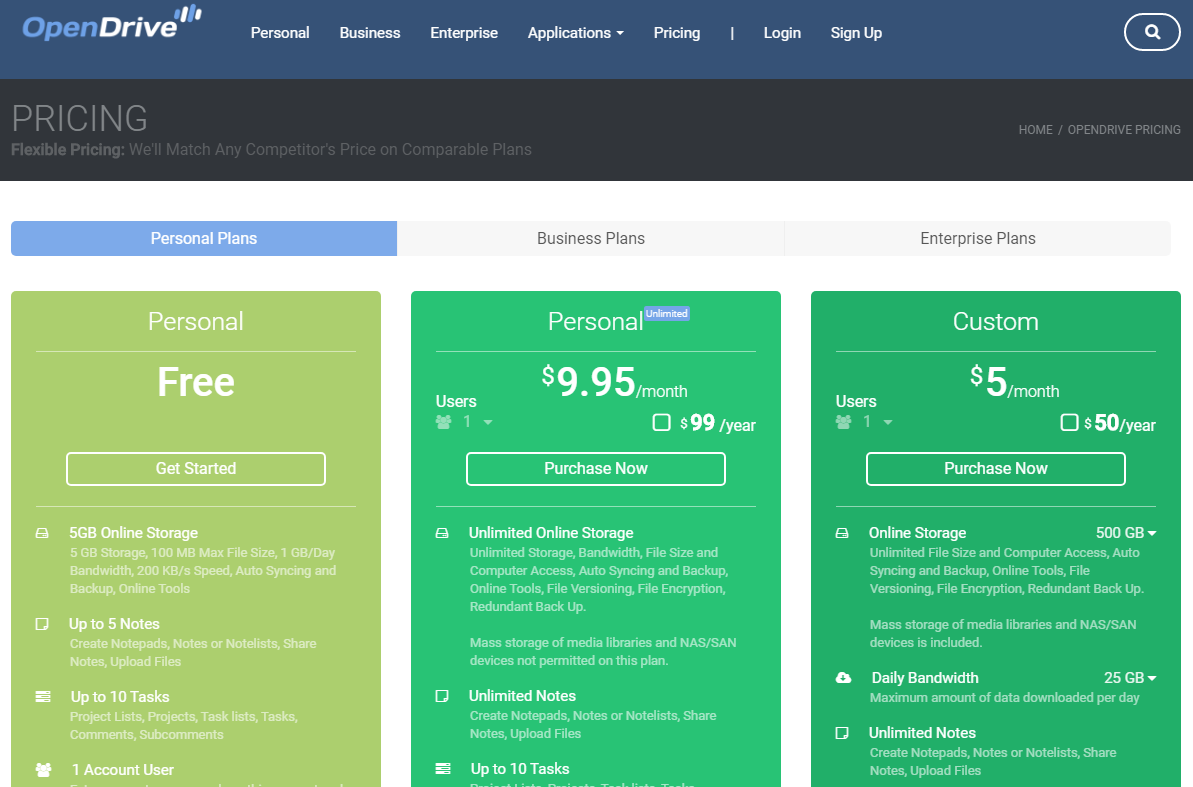
Task: Click the drive icon beside Unlimited Online Storage
Action: 442,534
